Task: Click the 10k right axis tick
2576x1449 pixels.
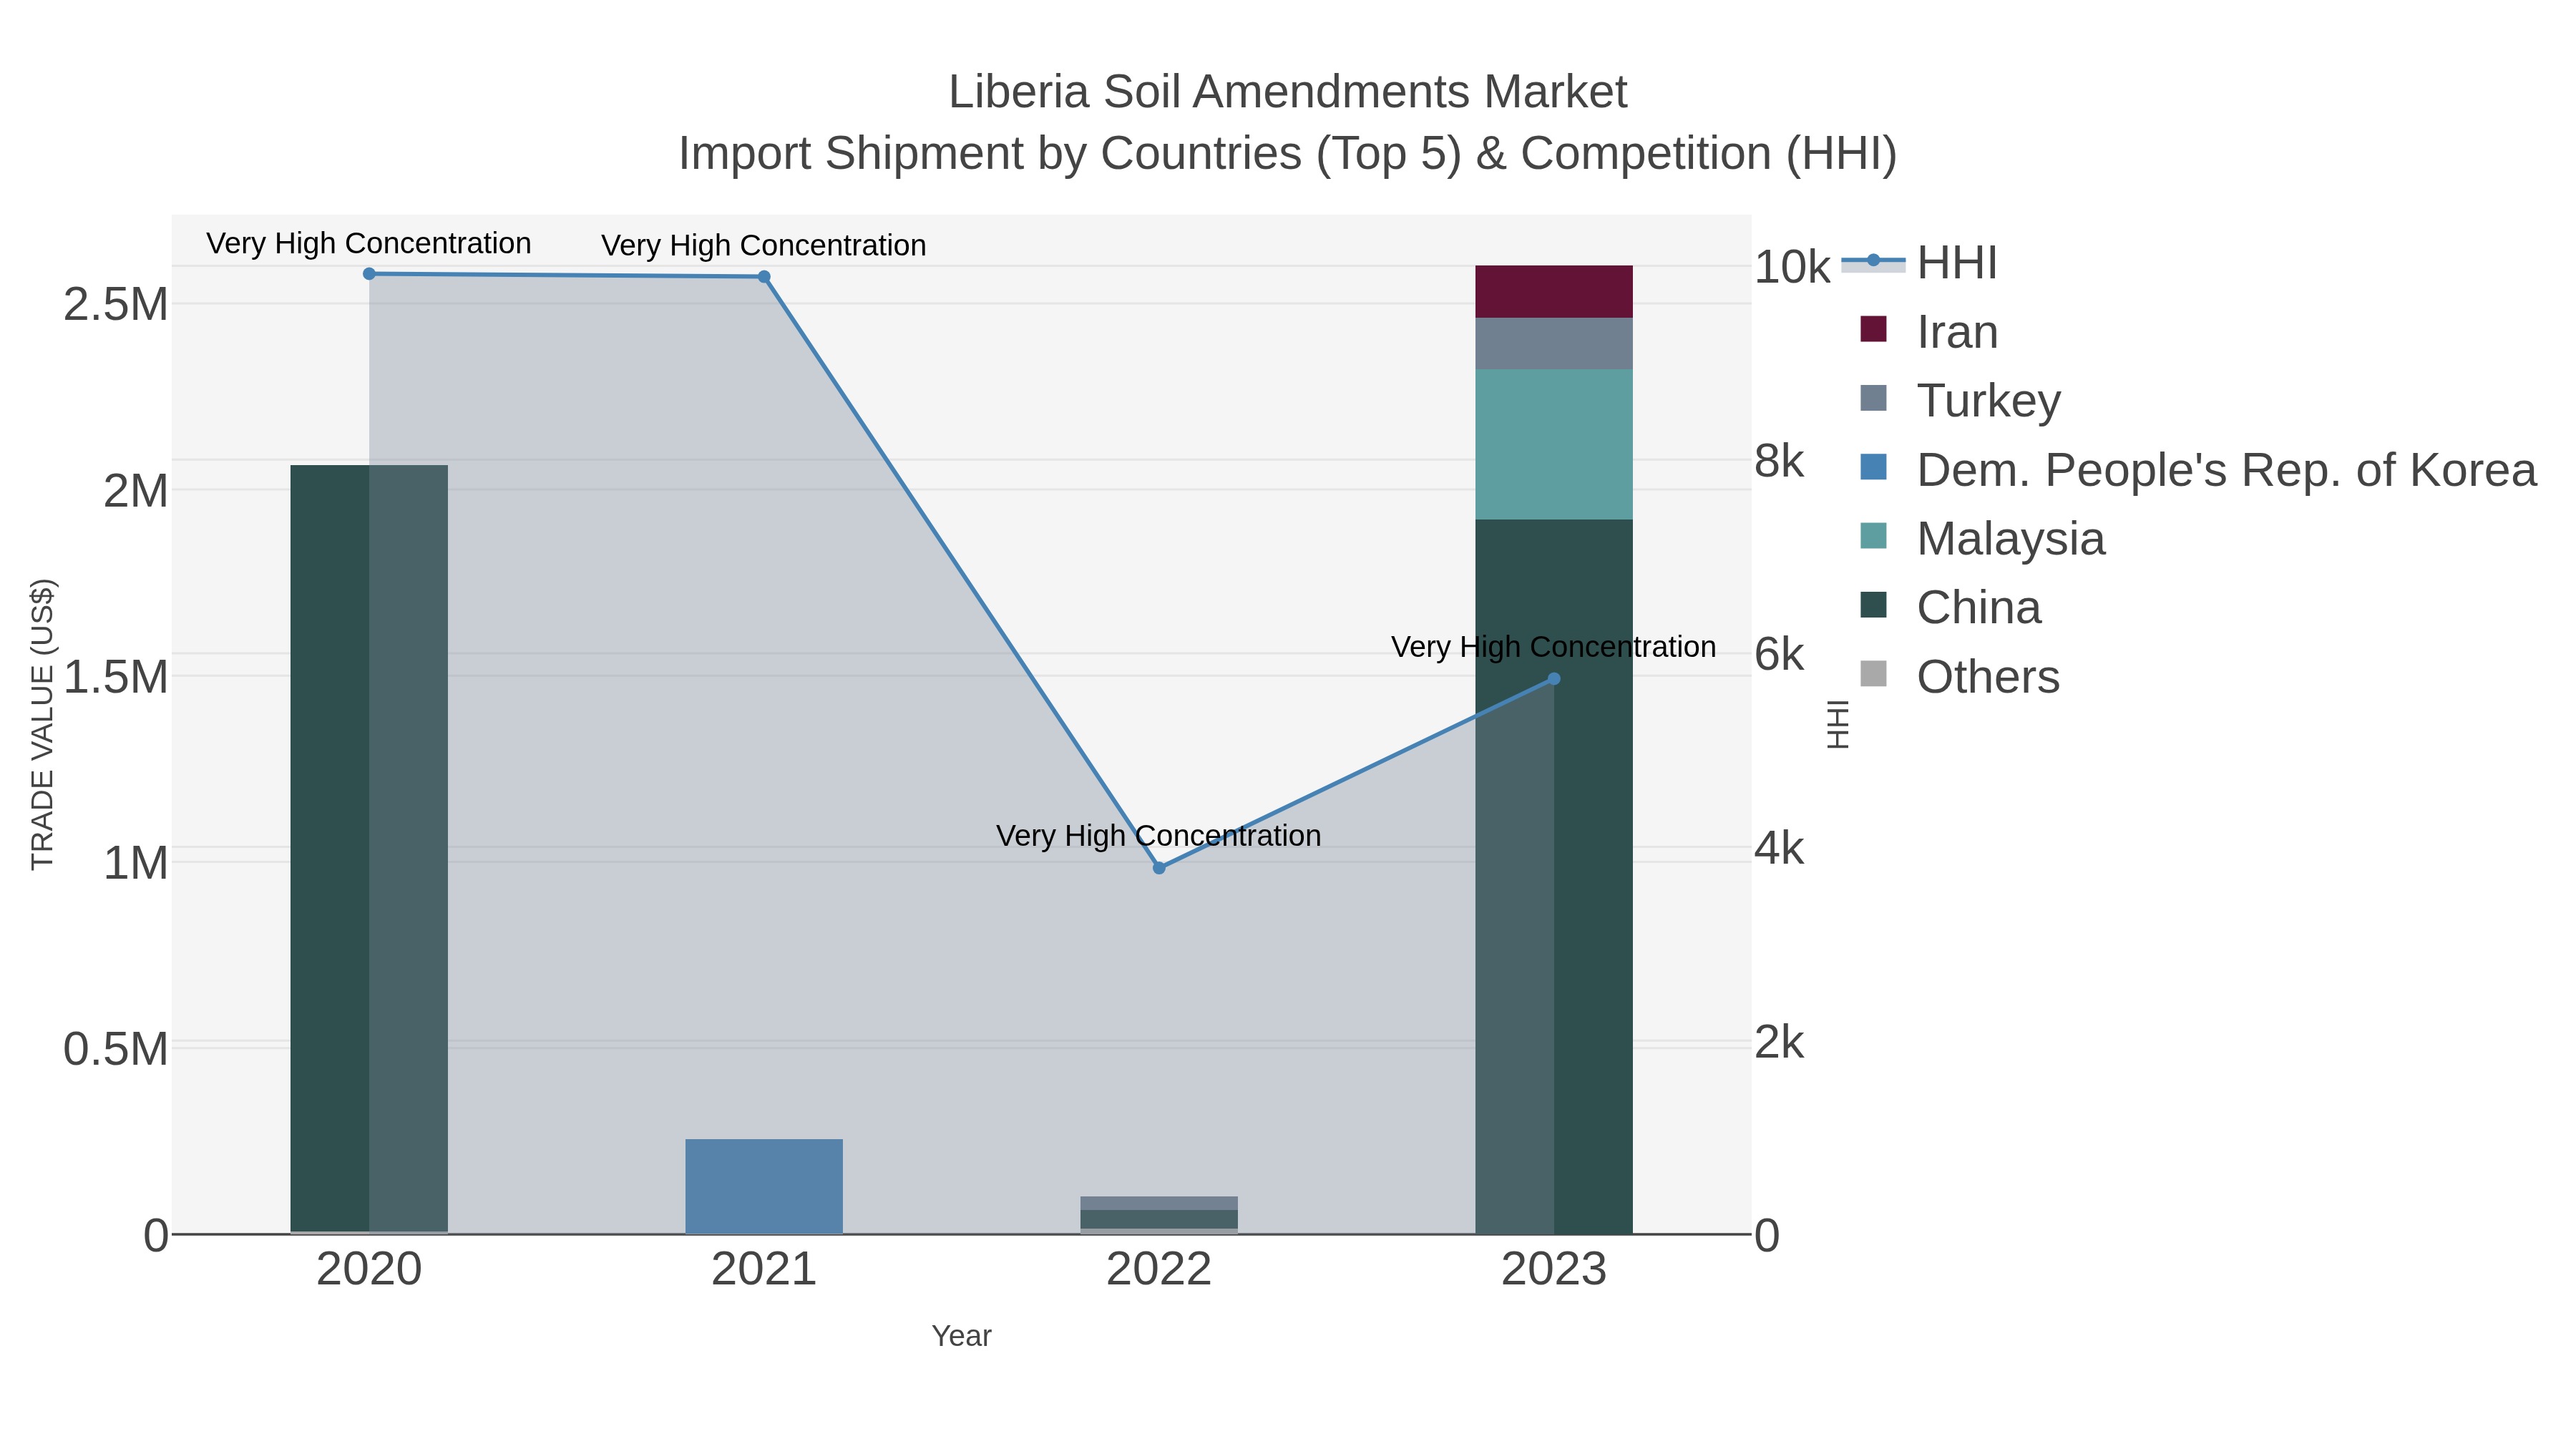Action: (x=1792, y=267)
